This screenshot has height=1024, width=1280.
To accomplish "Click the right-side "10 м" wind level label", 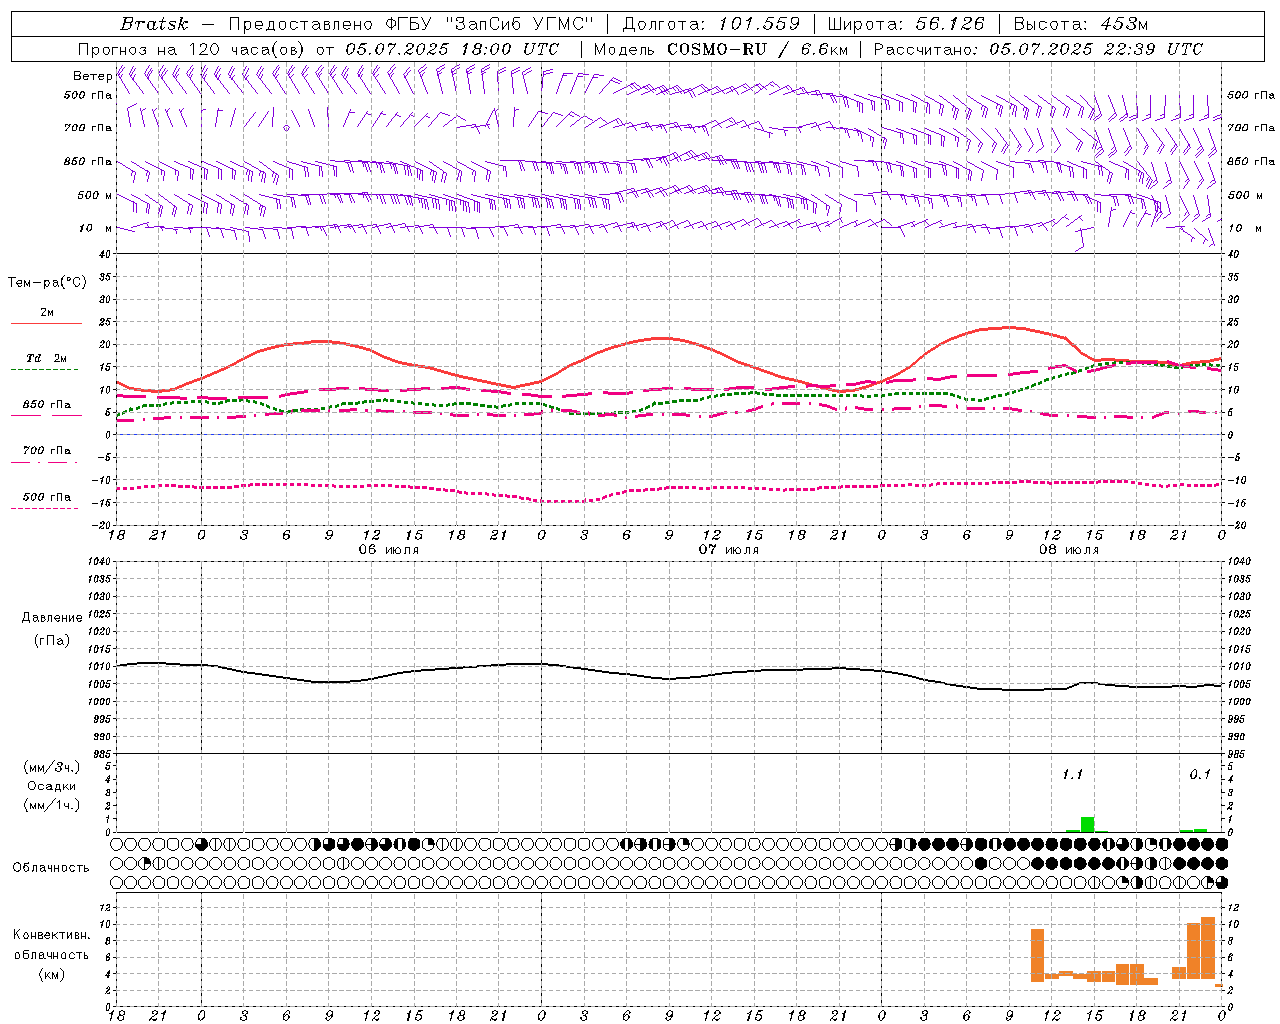I will pos(1244,228).
